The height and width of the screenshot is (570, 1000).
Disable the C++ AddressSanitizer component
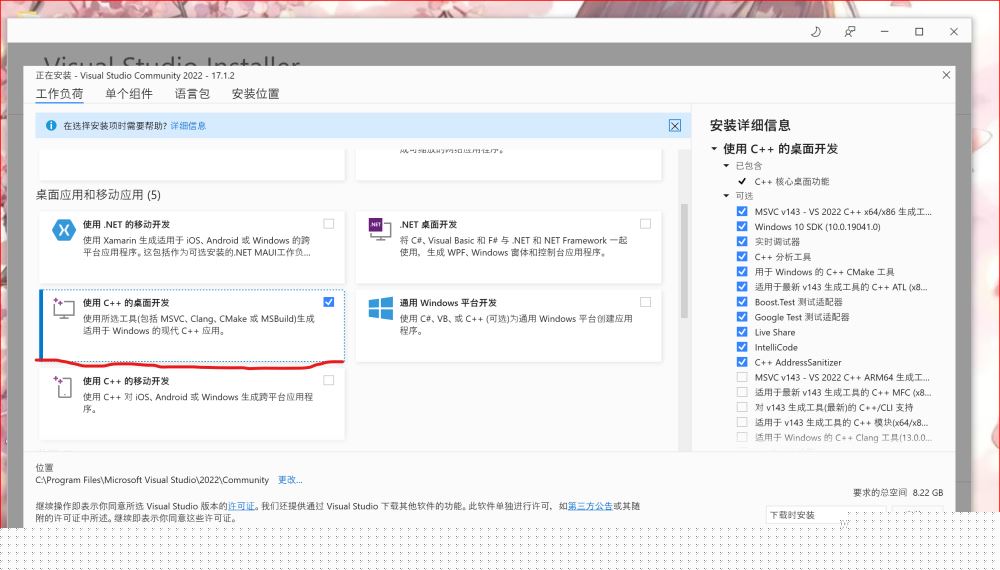point(741,362)
